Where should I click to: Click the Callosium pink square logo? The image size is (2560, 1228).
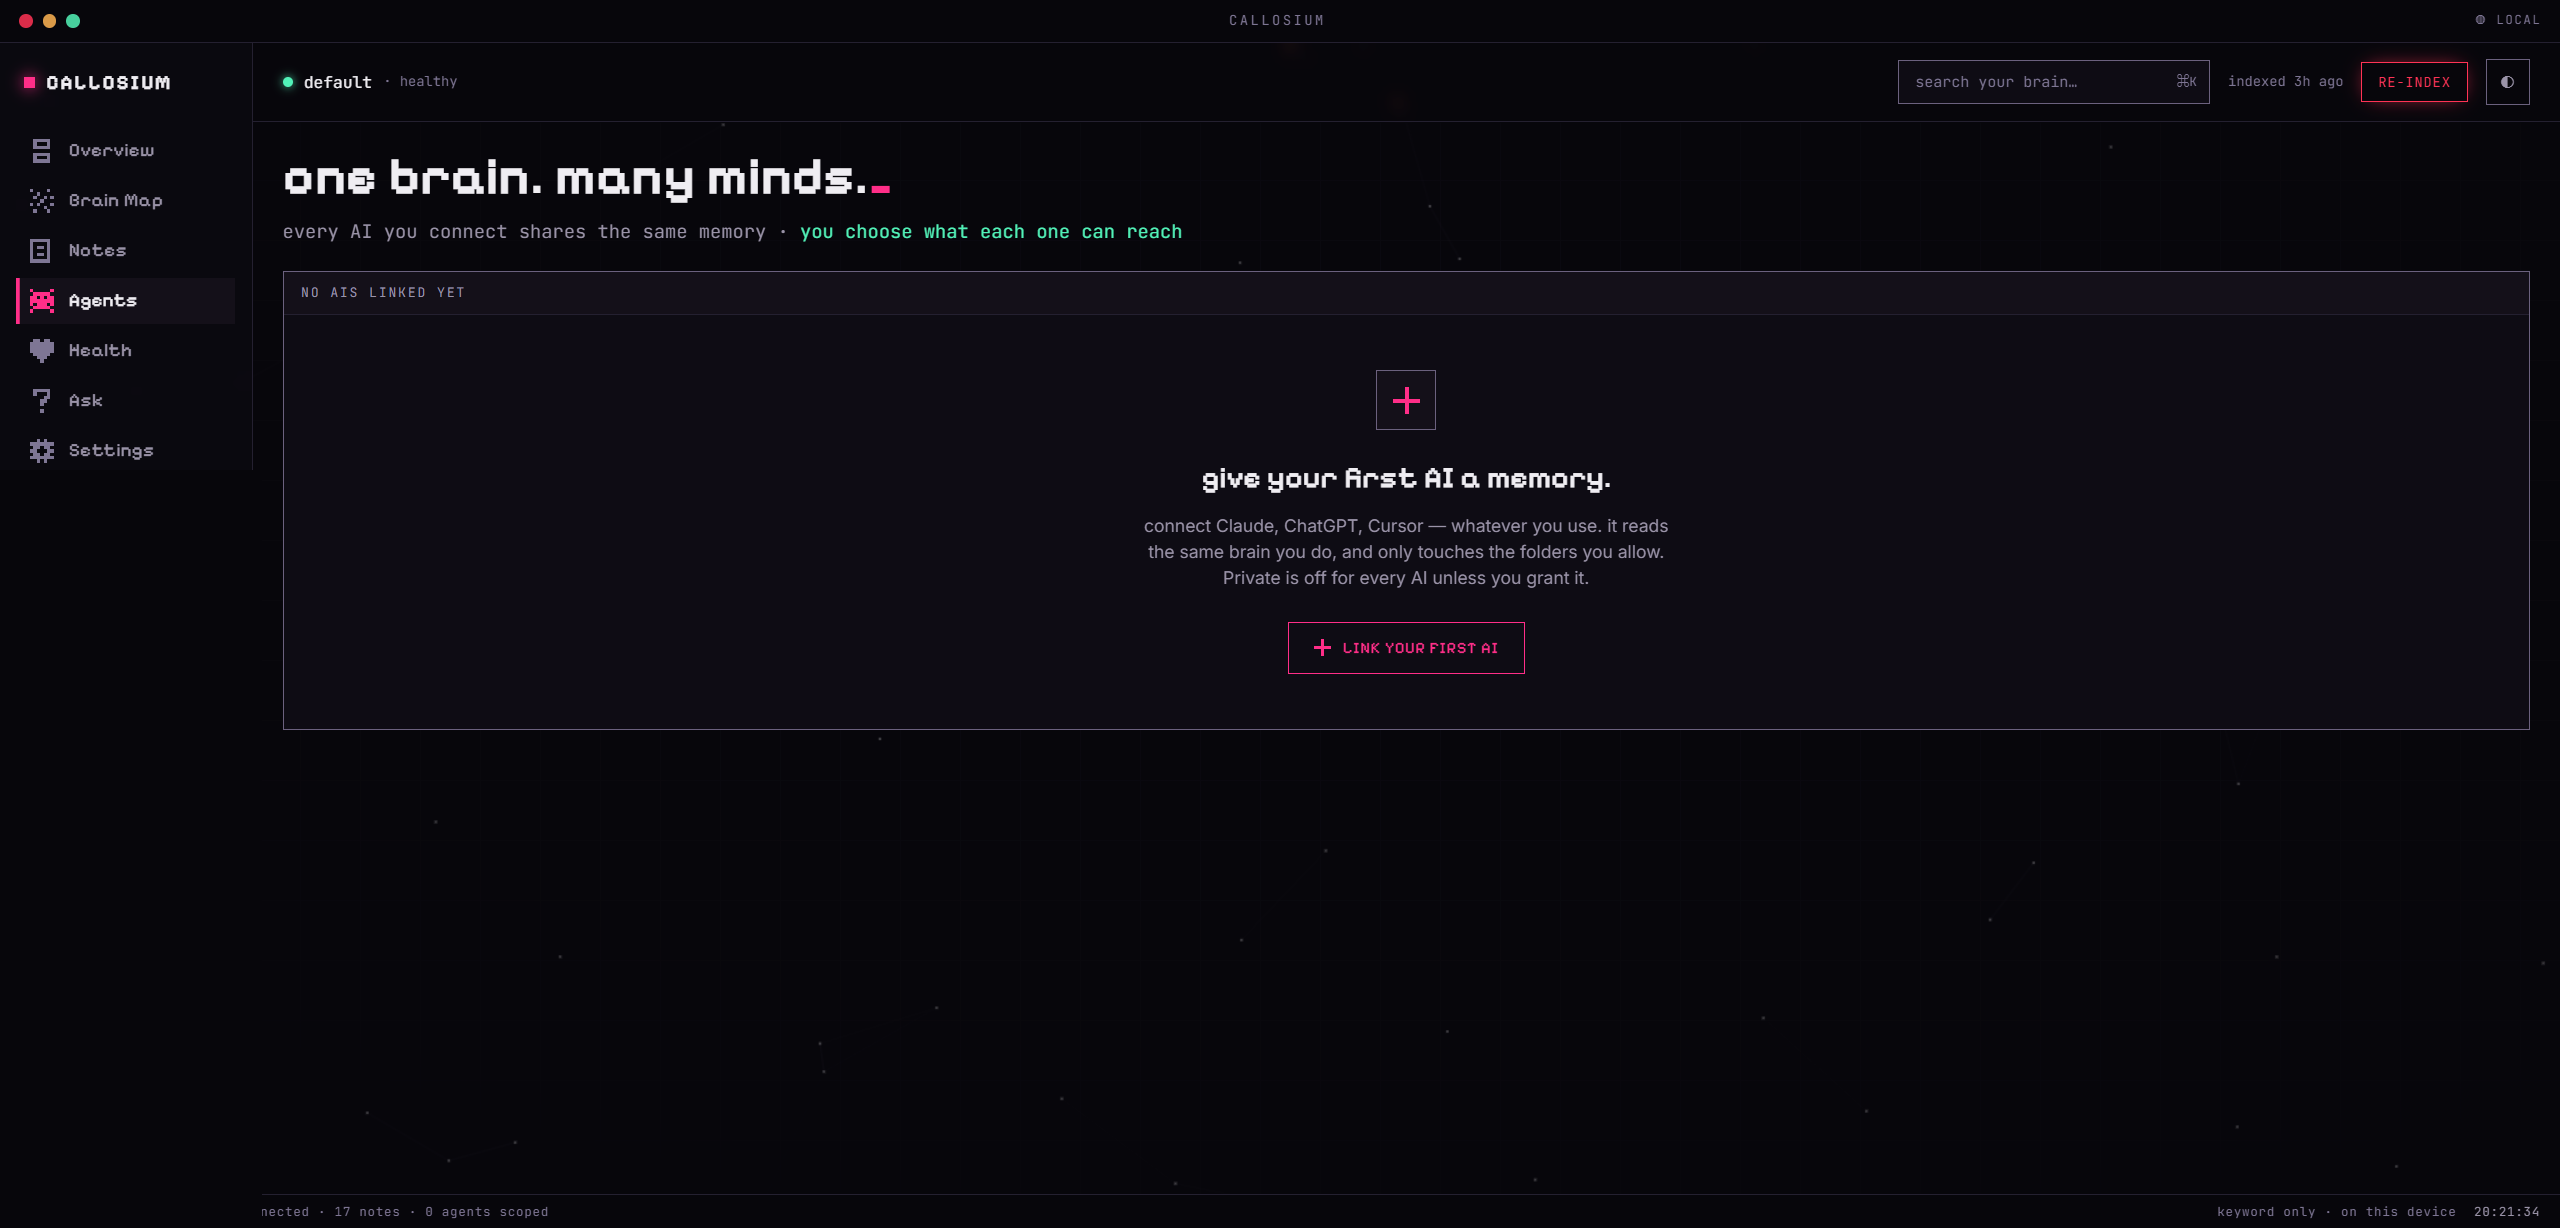point(30,83)
